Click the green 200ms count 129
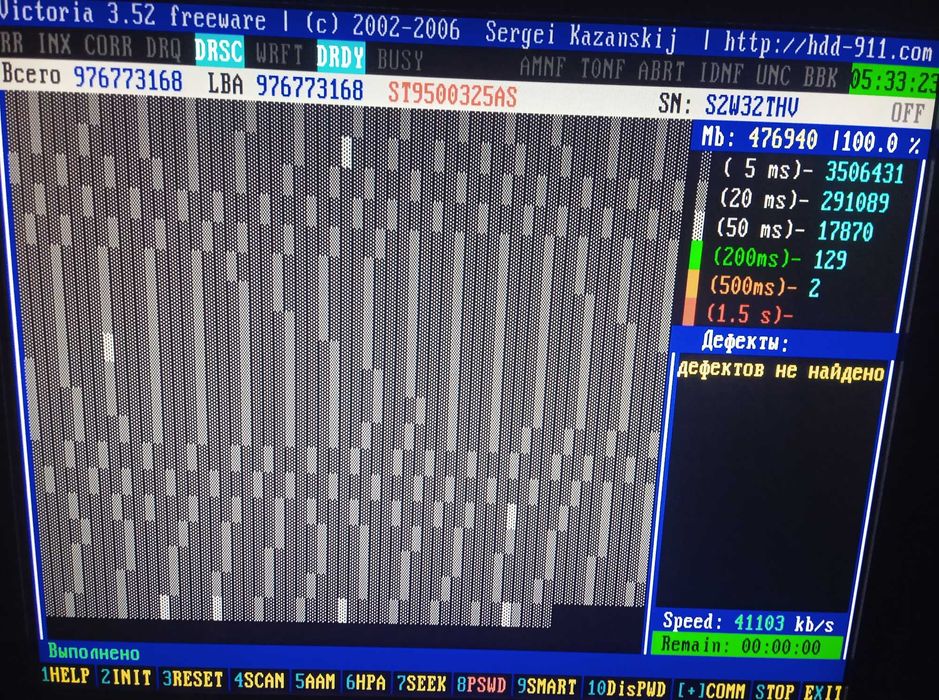Screen dimensions: 939x700 tap(829, 259)
